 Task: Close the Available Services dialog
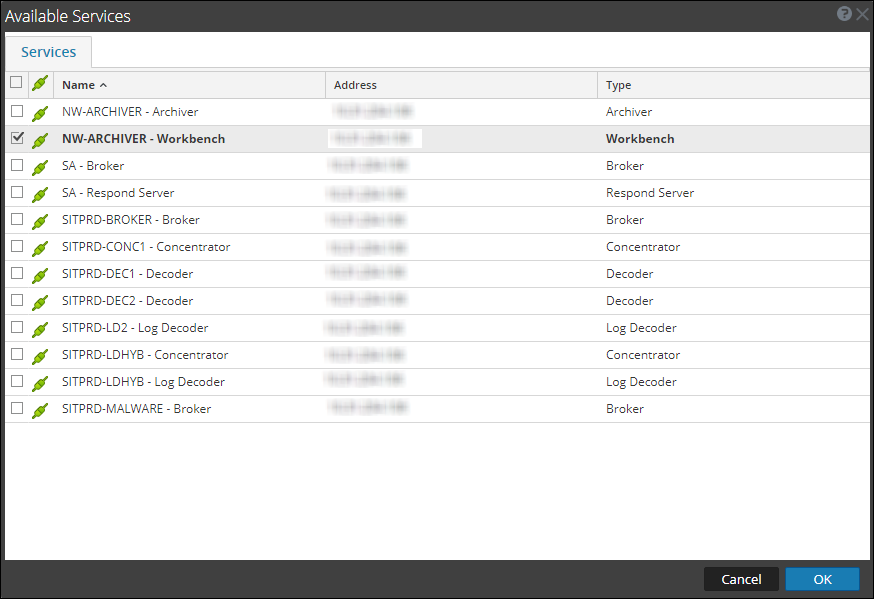point(862,15)
